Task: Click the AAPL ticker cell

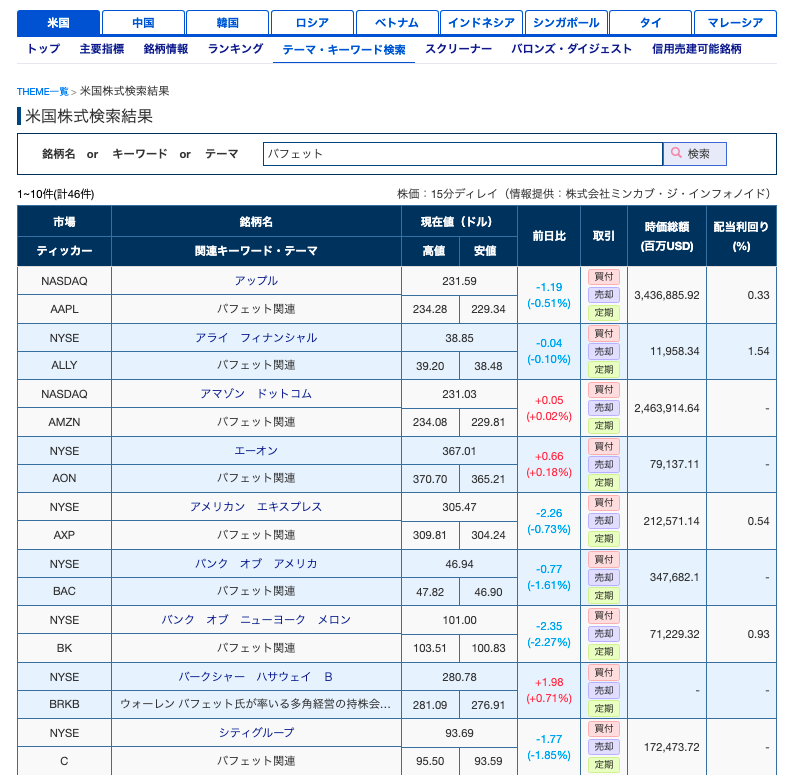Action: click(64, 309)
